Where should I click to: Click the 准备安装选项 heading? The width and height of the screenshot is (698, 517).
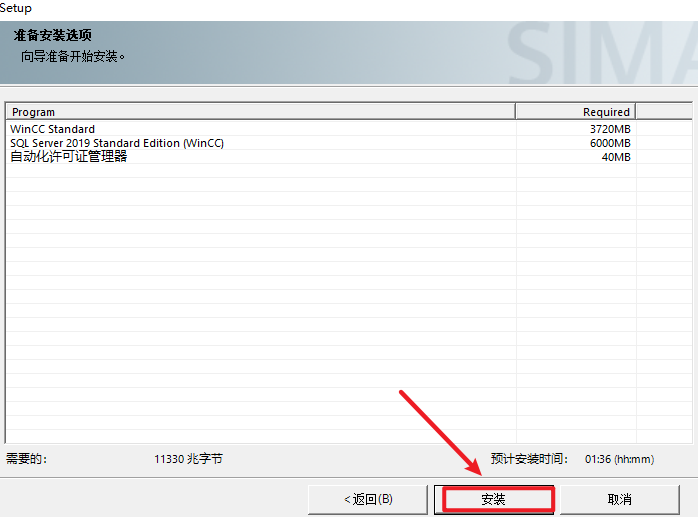[53, 36]
